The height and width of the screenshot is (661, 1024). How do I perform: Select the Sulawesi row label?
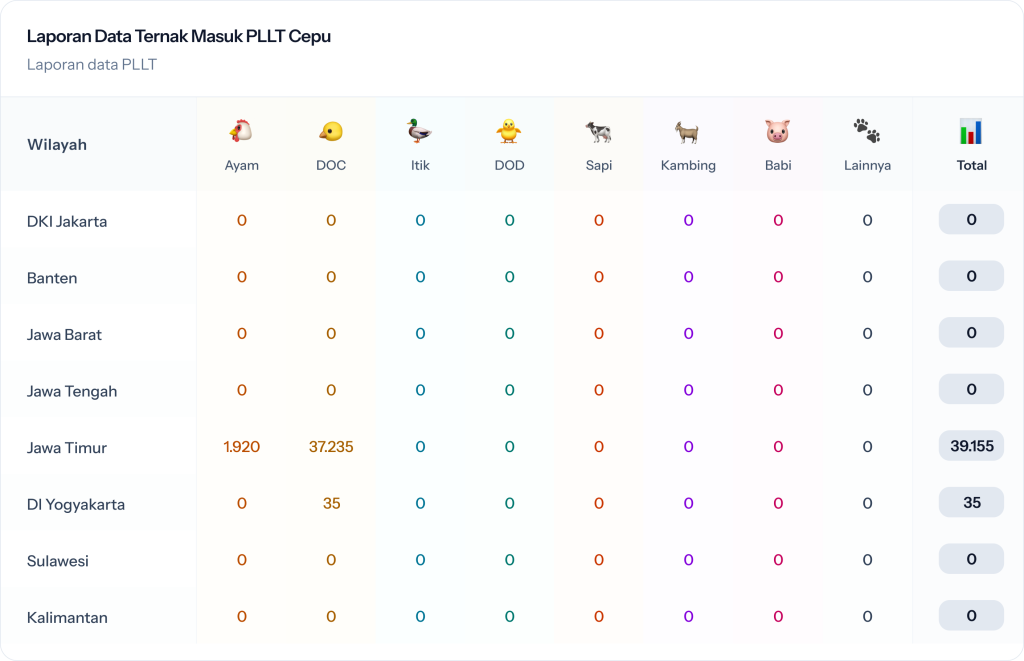(x=58, y=561)
